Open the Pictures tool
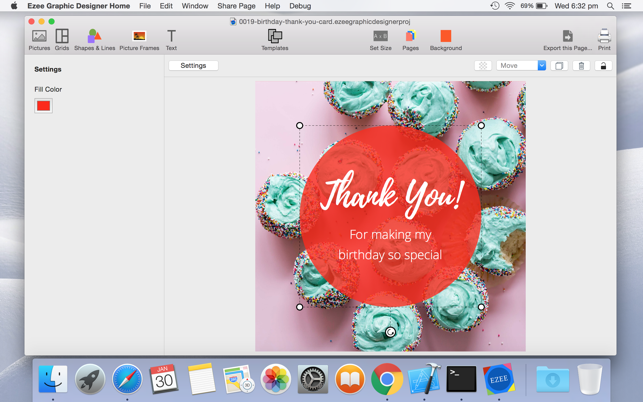The image size is (643, 402). pyautogui.click(x=39, y=39)
